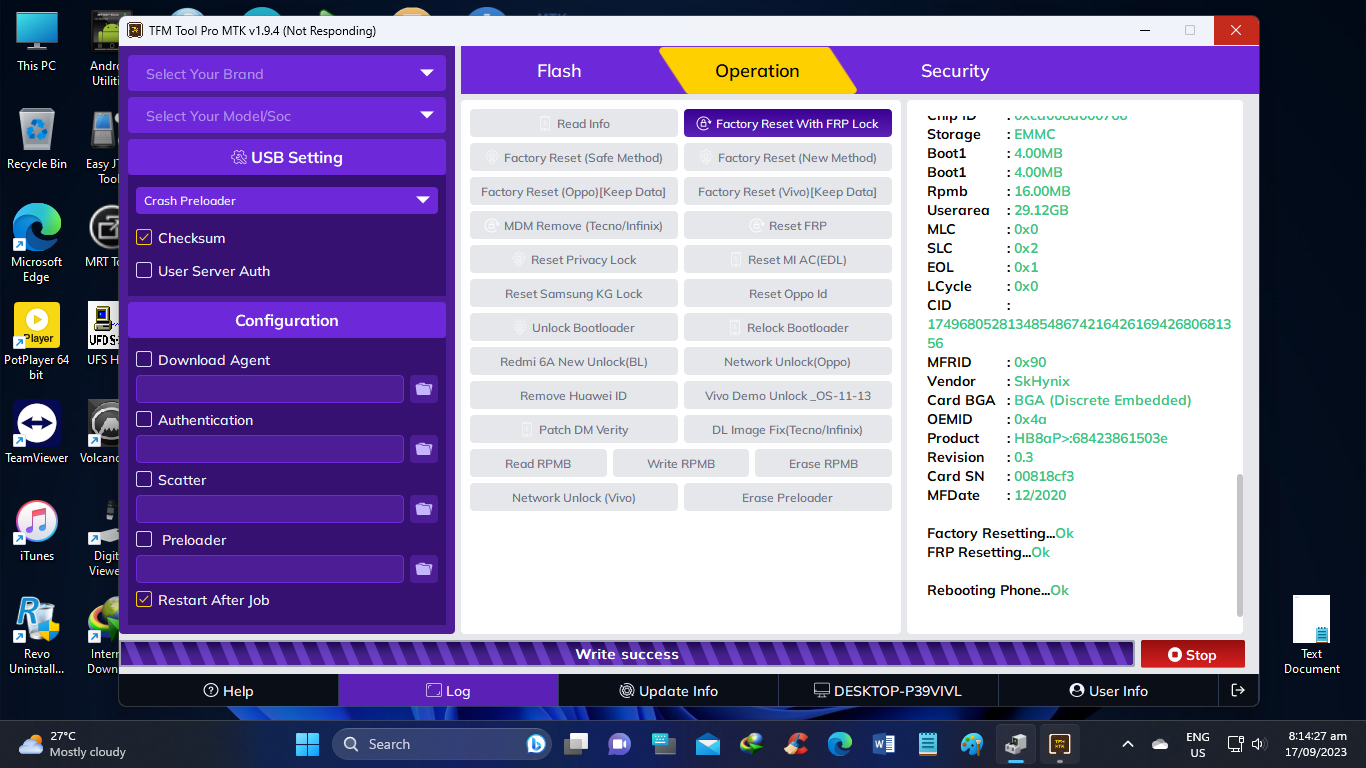Open the User Info tab
The height and width of the screenshot is (768, 1366).
(1108, 690)
